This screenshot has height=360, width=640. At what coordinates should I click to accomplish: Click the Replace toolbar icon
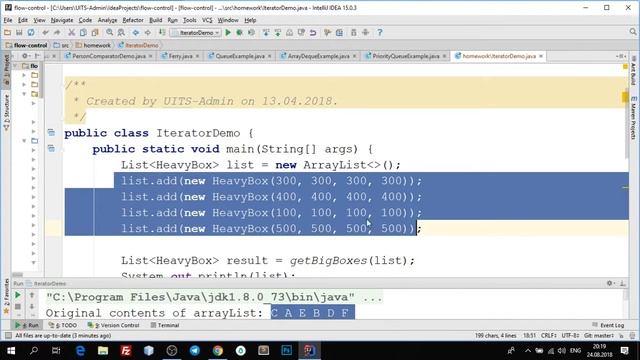[x=121, y=33]
